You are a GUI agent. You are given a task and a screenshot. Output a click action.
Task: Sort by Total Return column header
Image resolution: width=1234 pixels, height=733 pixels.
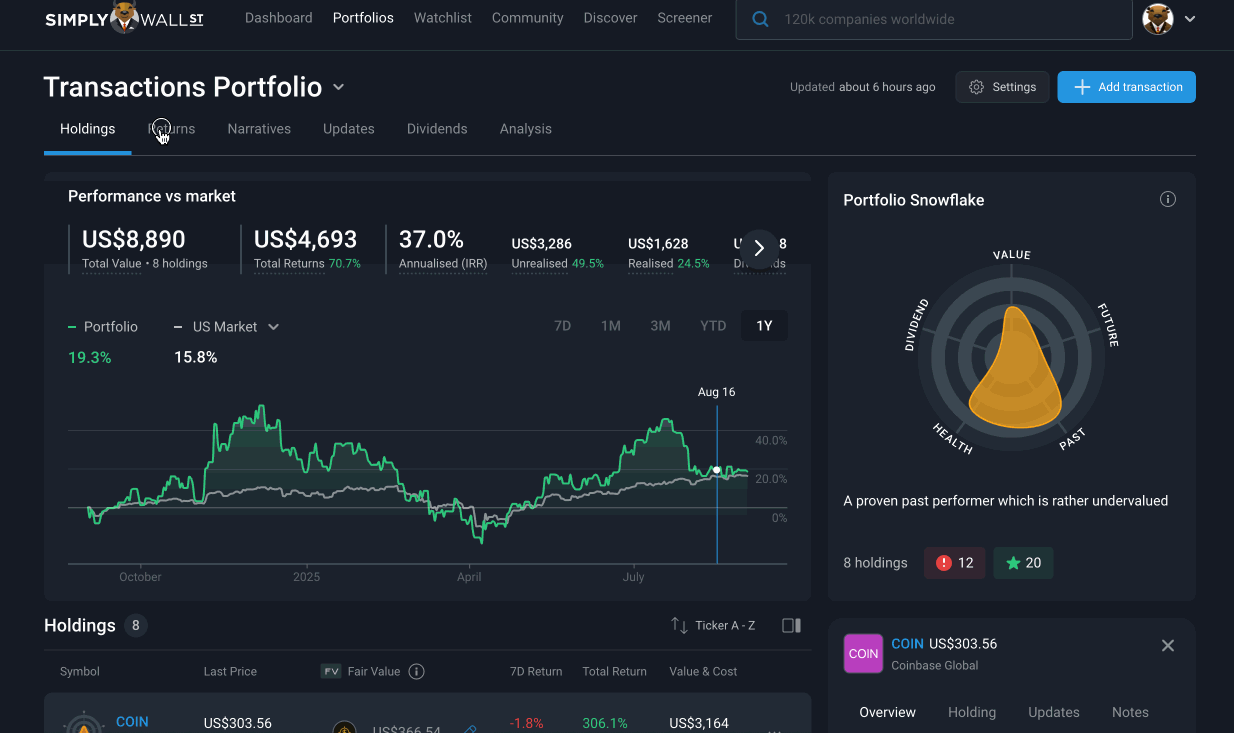[x=615, y=671]
